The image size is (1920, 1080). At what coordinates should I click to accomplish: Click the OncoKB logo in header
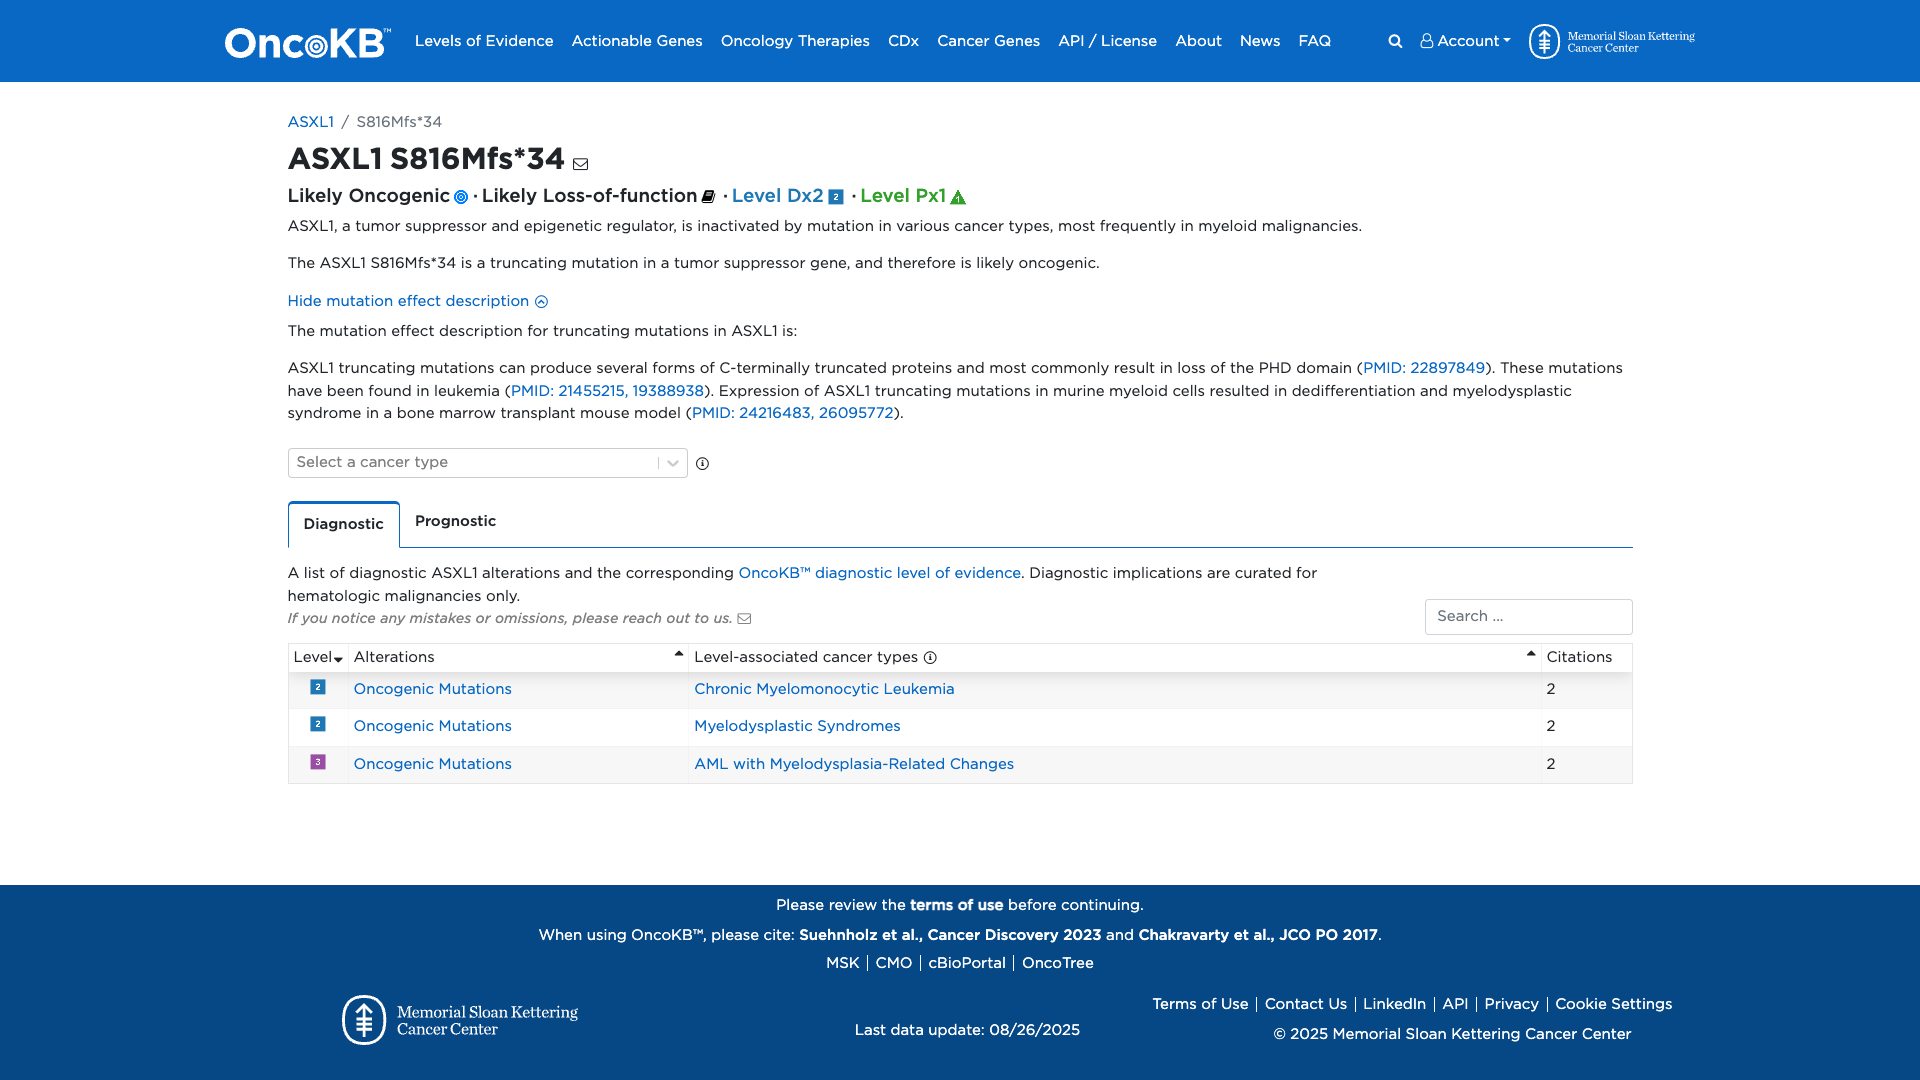click(307, 42)
